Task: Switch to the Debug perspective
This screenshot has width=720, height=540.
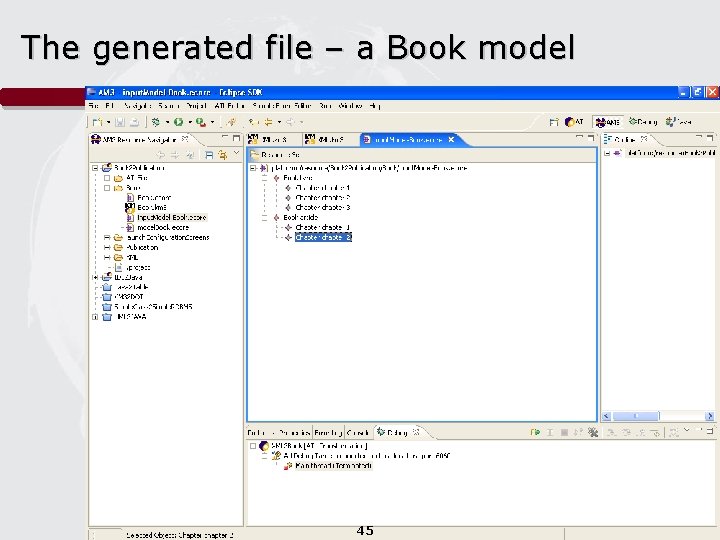Action: pos(643,122)
